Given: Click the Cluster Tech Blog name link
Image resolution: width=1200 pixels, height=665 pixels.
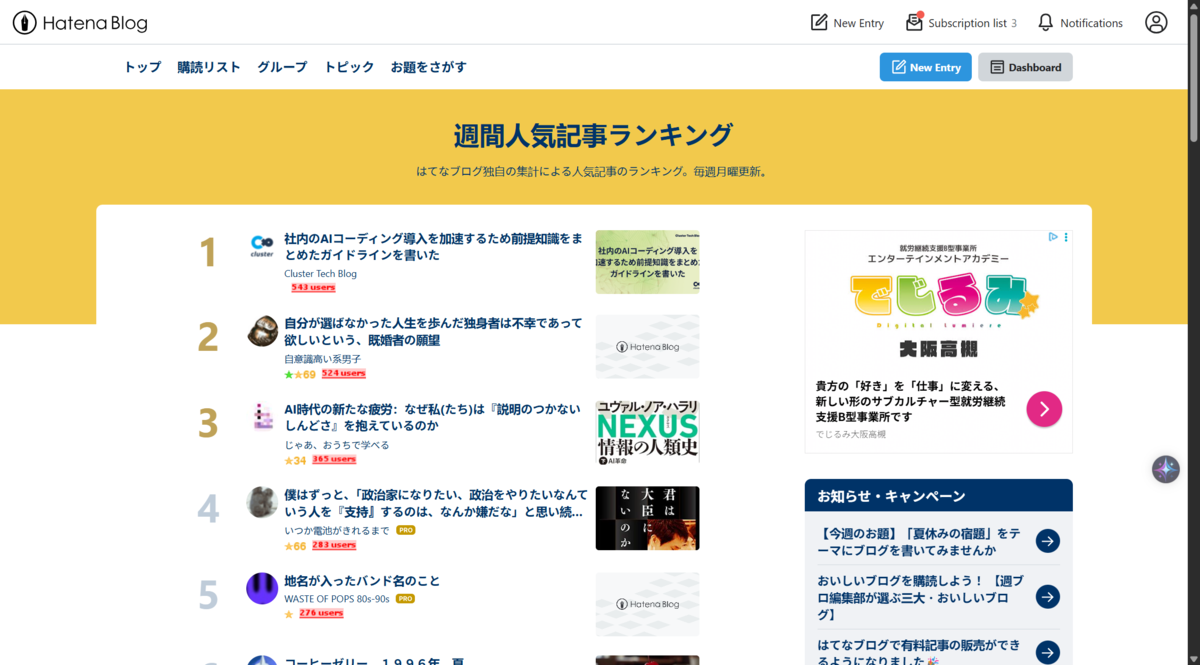Looking at the screenshot, I should point(320,274).
